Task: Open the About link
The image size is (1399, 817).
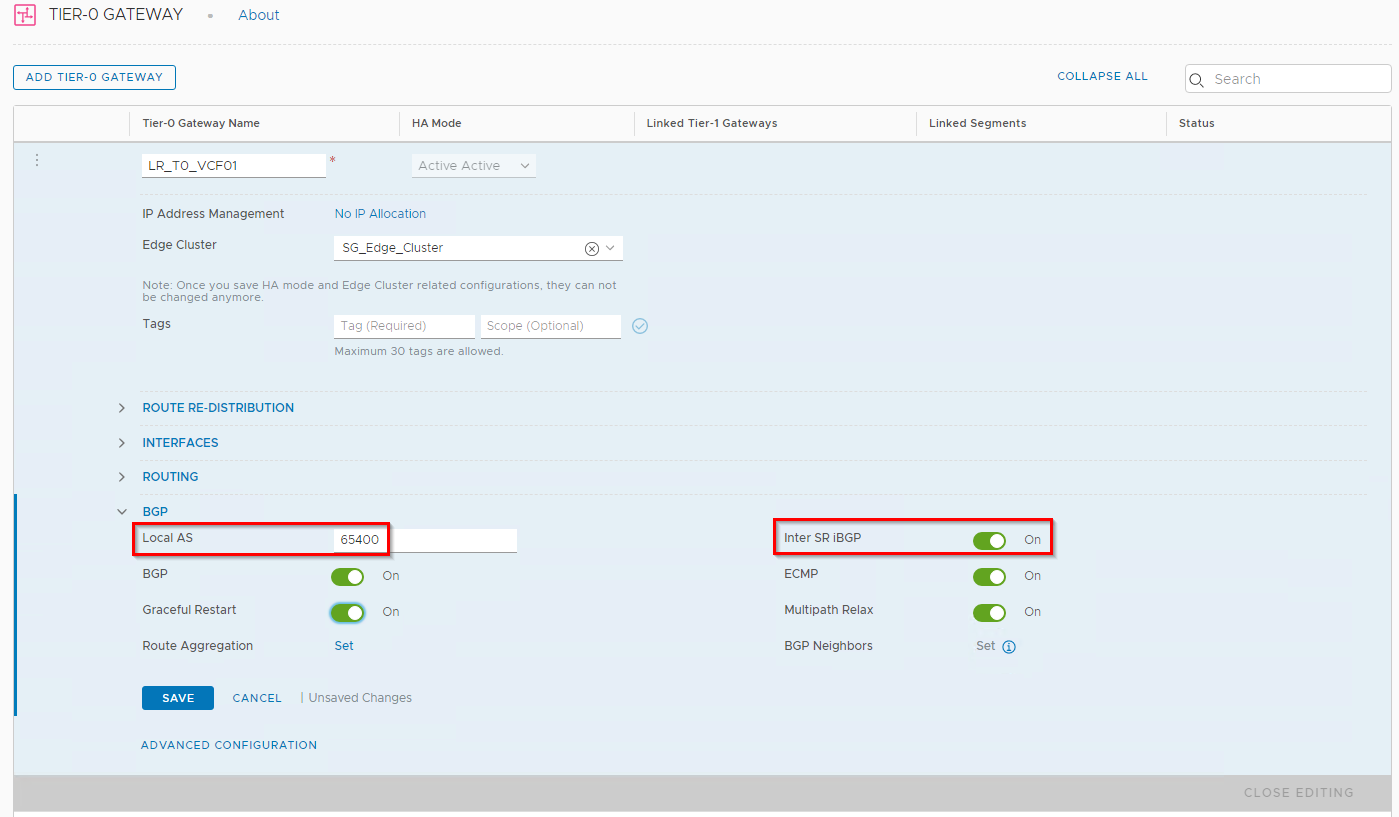Action: pyautogui.click(x=258, y=15)
